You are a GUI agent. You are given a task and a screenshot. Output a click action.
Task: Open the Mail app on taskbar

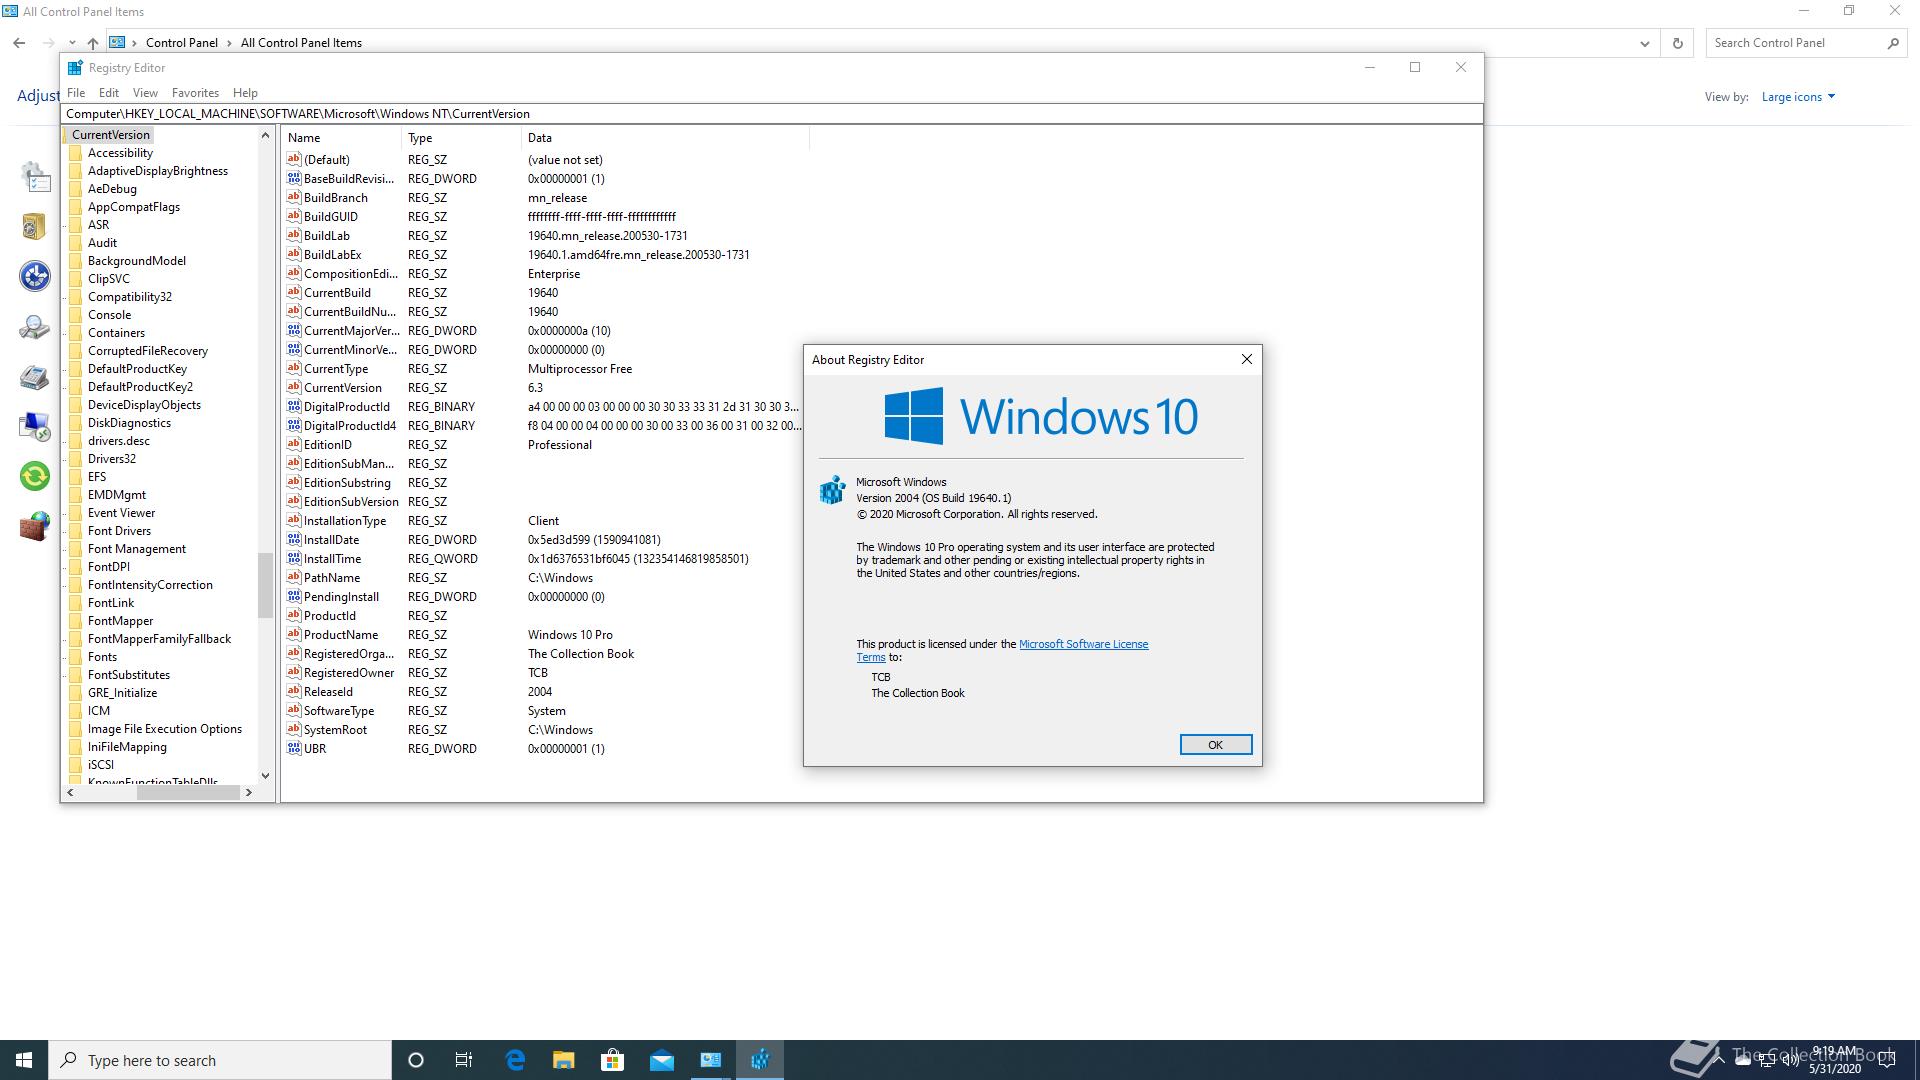pos(661,1060)
